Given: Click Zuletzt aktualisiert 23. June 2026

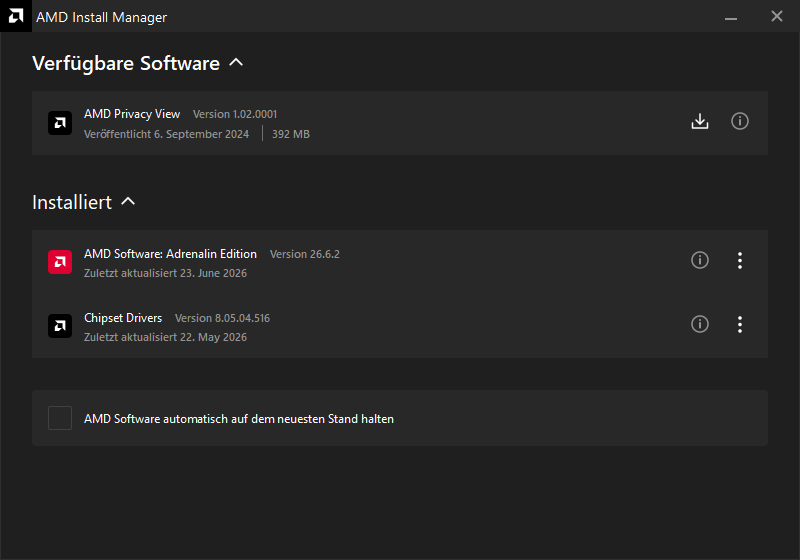Looking at the screenshot, I should point(165,273).
